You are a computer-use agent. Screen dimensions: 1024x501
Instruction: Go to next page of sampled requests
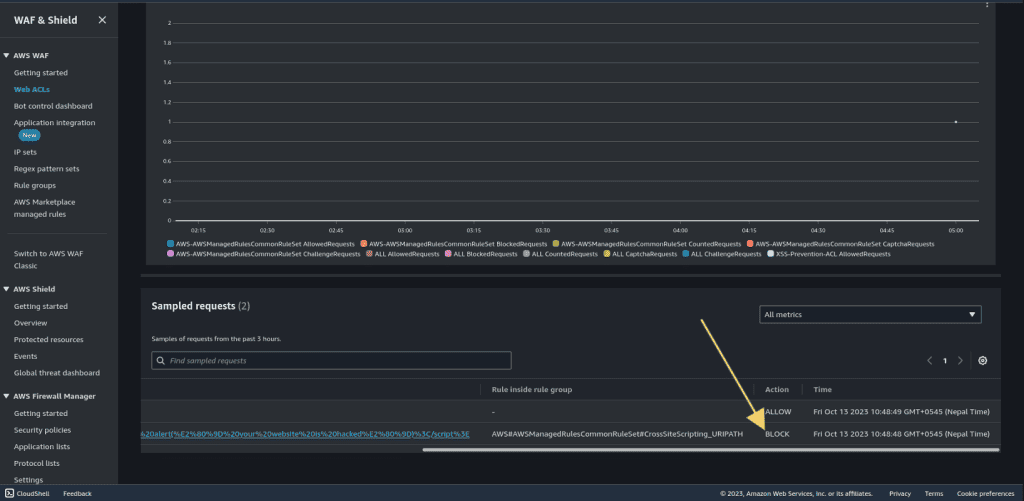960,361
